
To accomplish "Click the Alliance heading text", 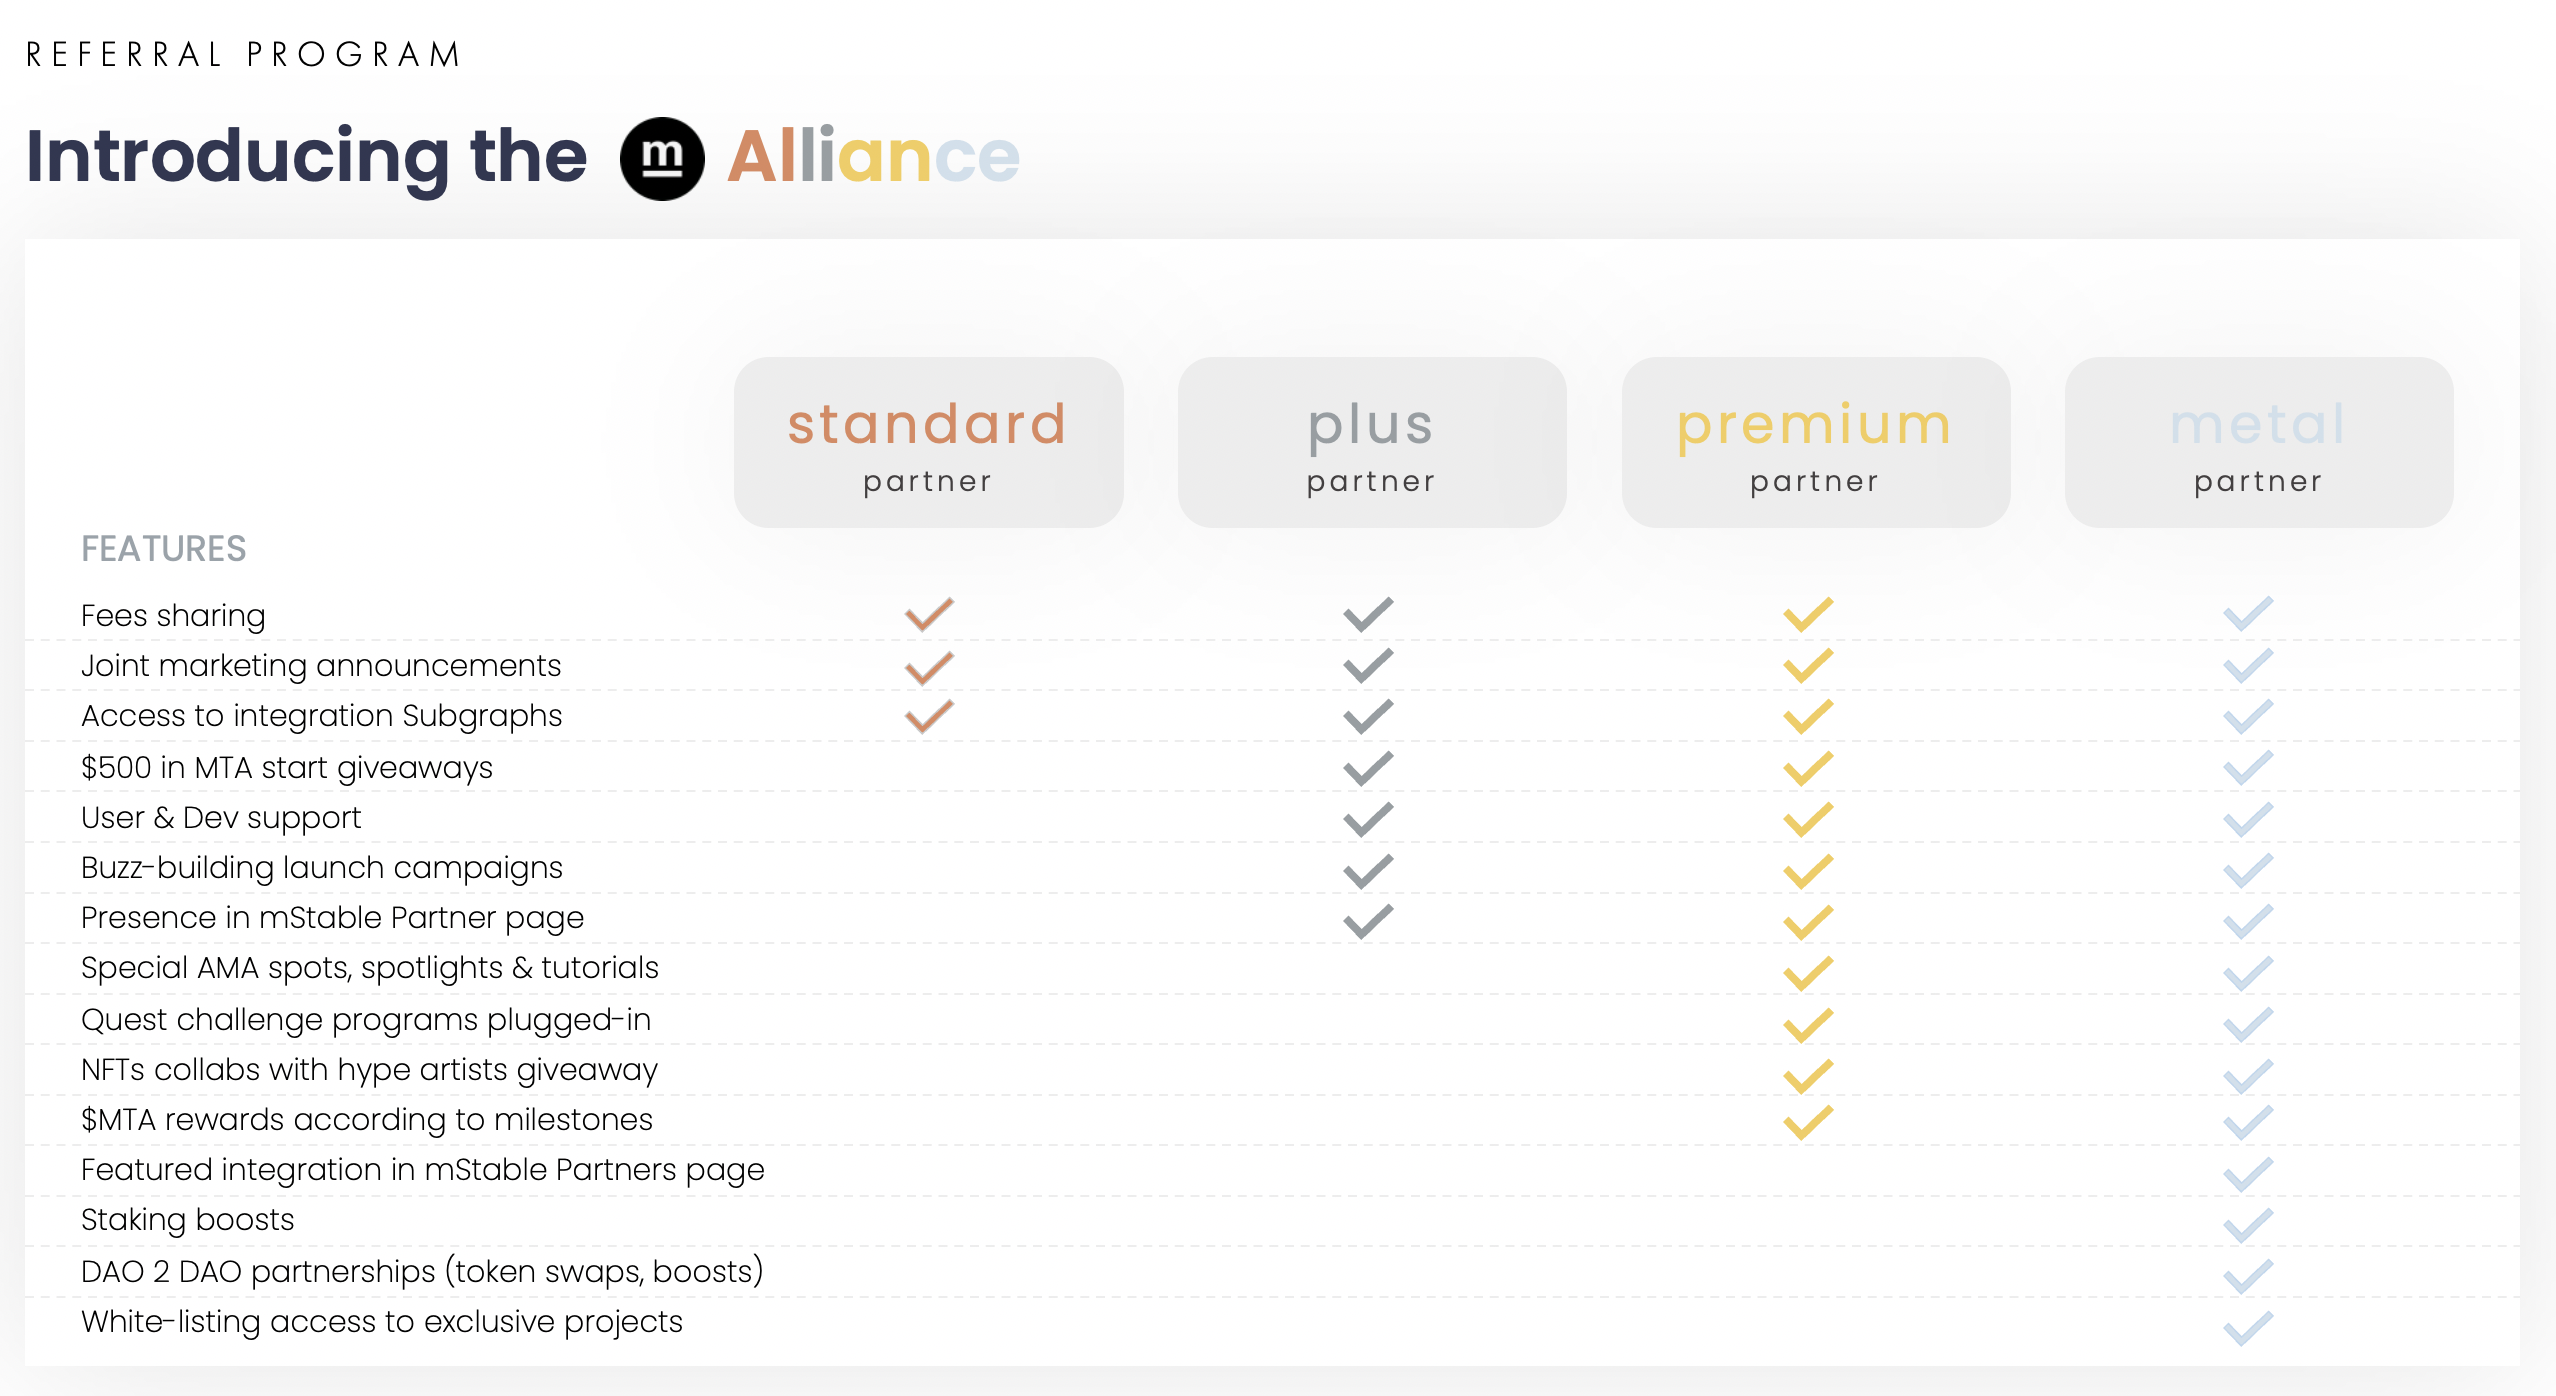I will [x=873, y=157].
